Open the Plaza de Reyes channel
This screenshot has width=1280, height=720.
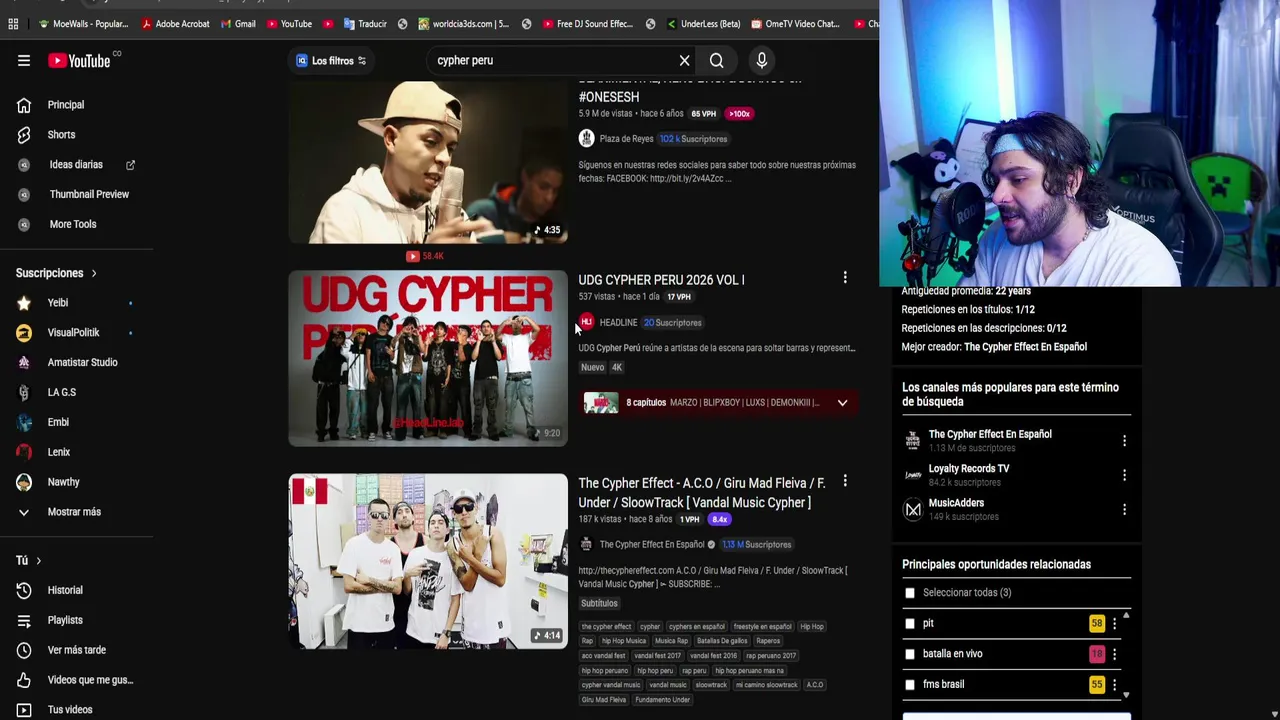(x=626, y=139)
